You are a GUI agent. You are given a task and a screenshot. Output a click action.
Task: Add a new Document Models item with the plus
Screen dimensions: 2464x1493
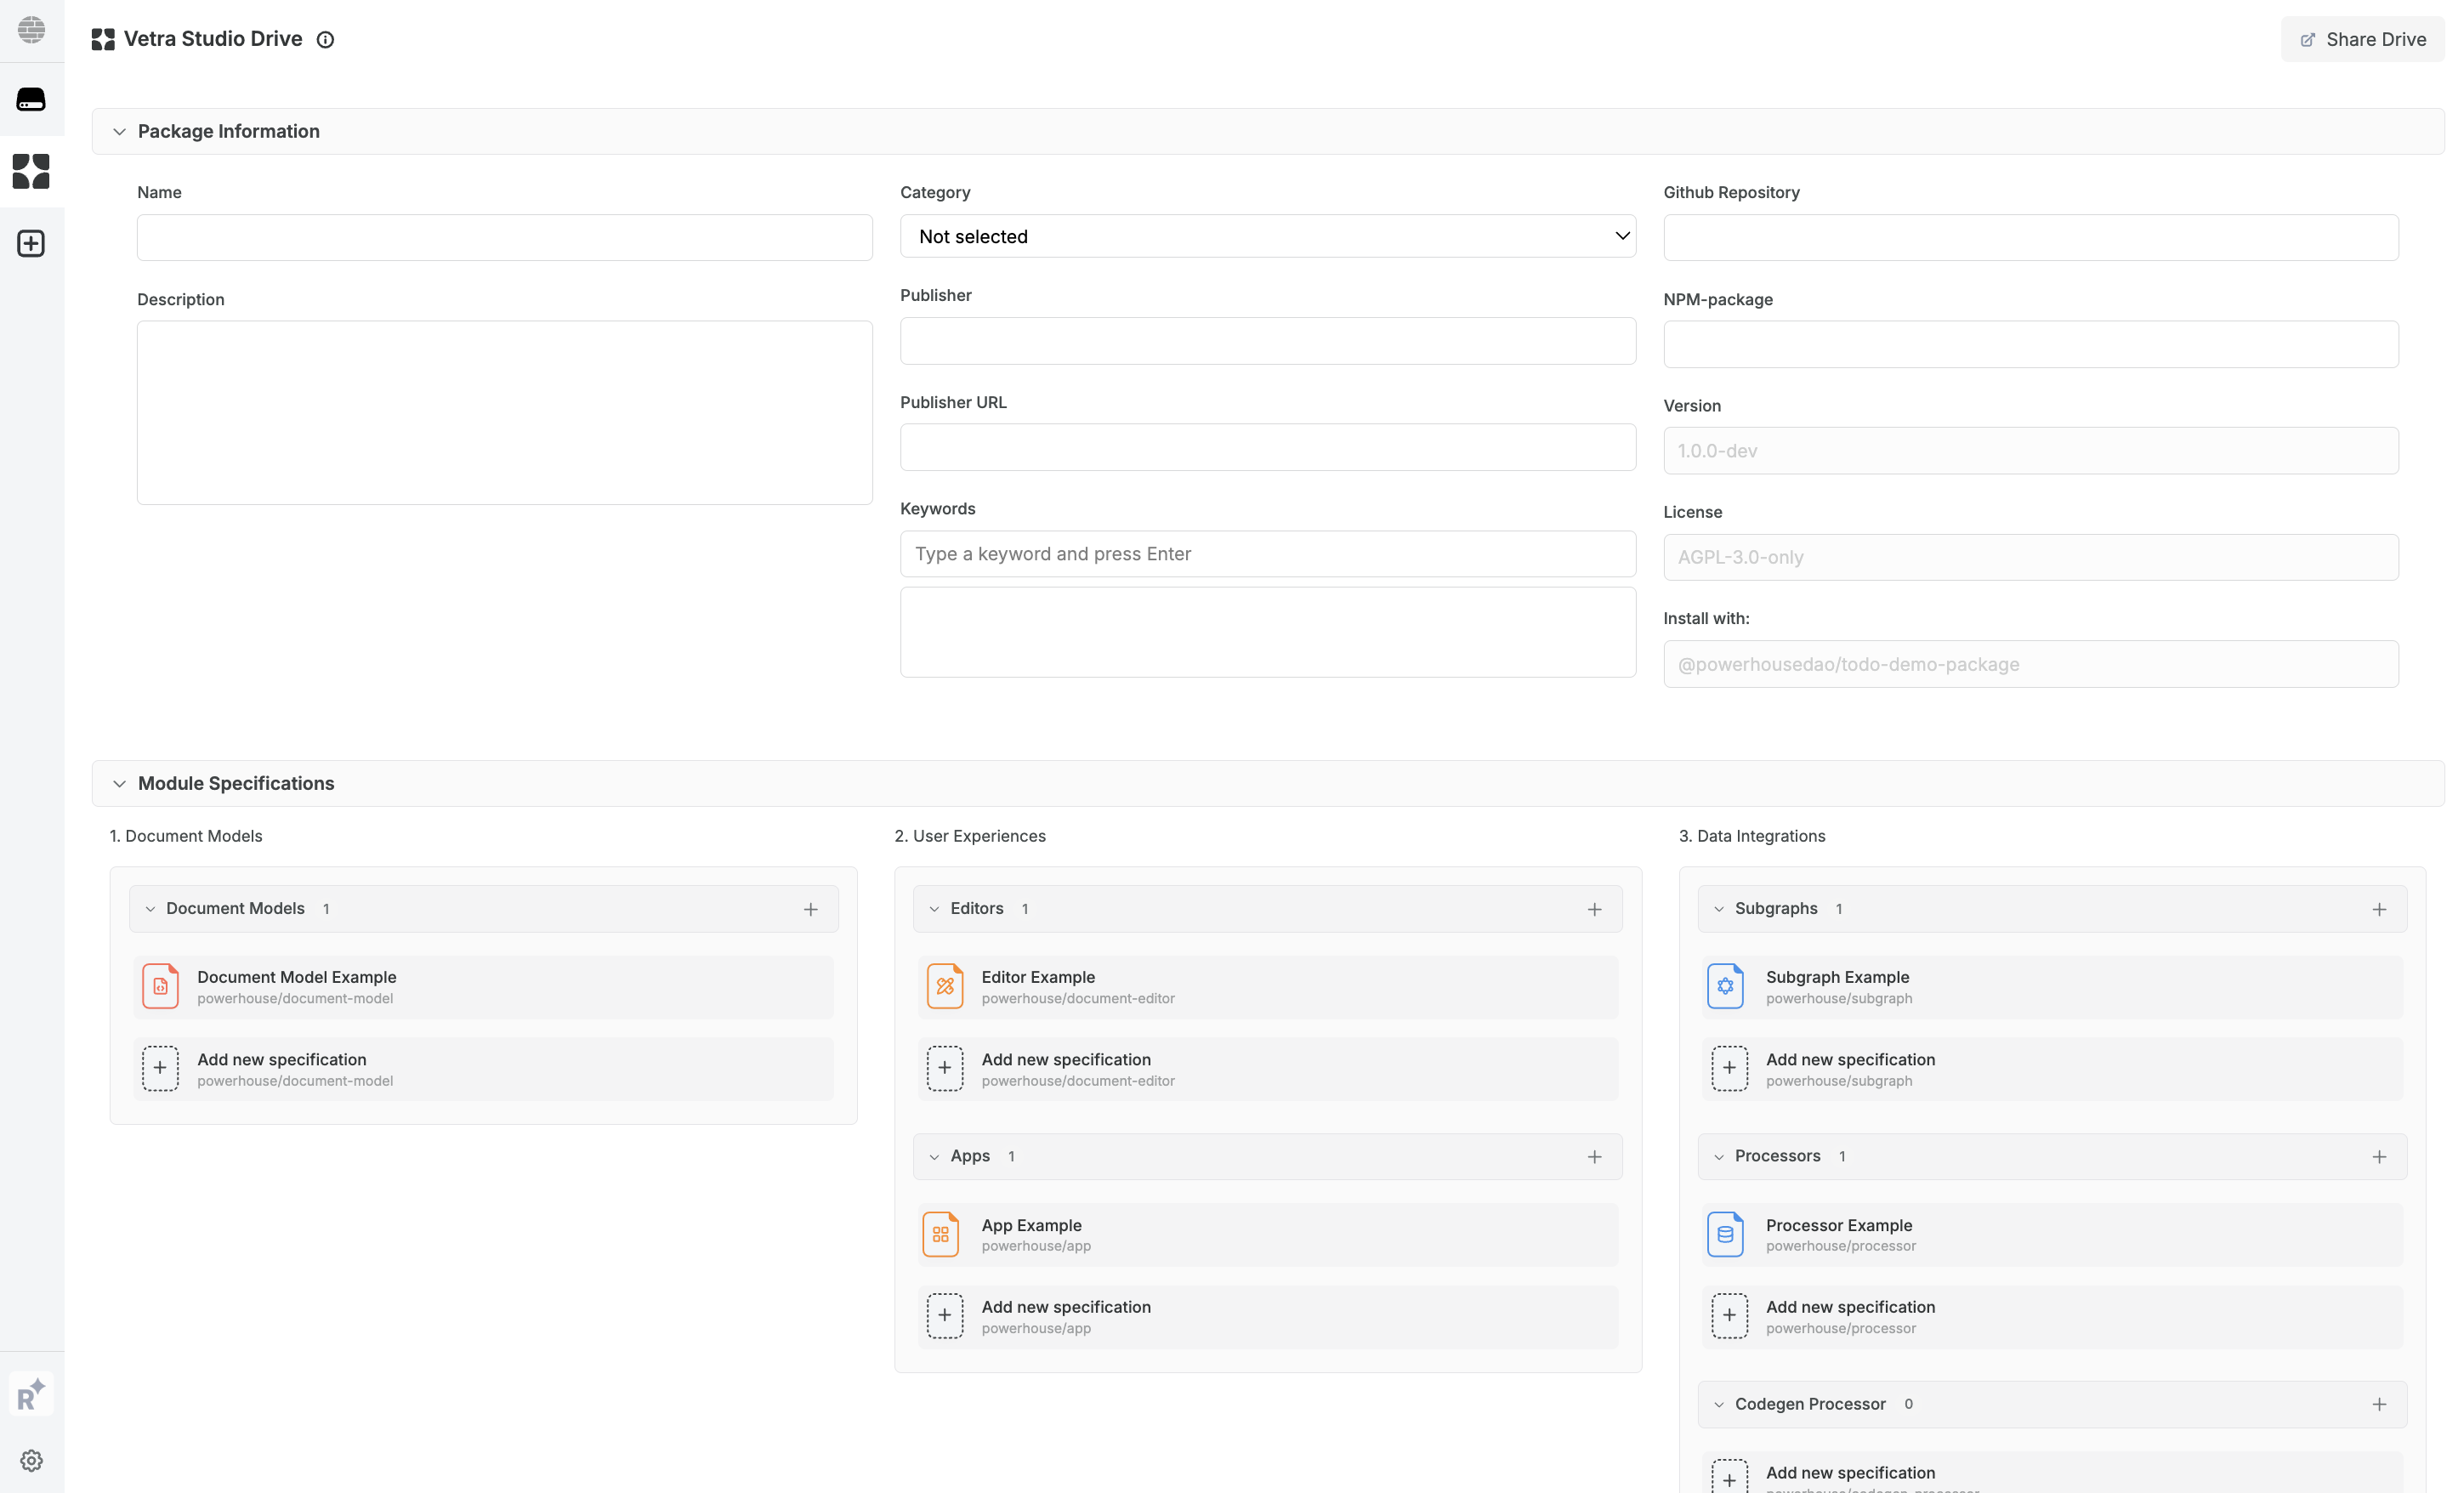pos(810,909)
